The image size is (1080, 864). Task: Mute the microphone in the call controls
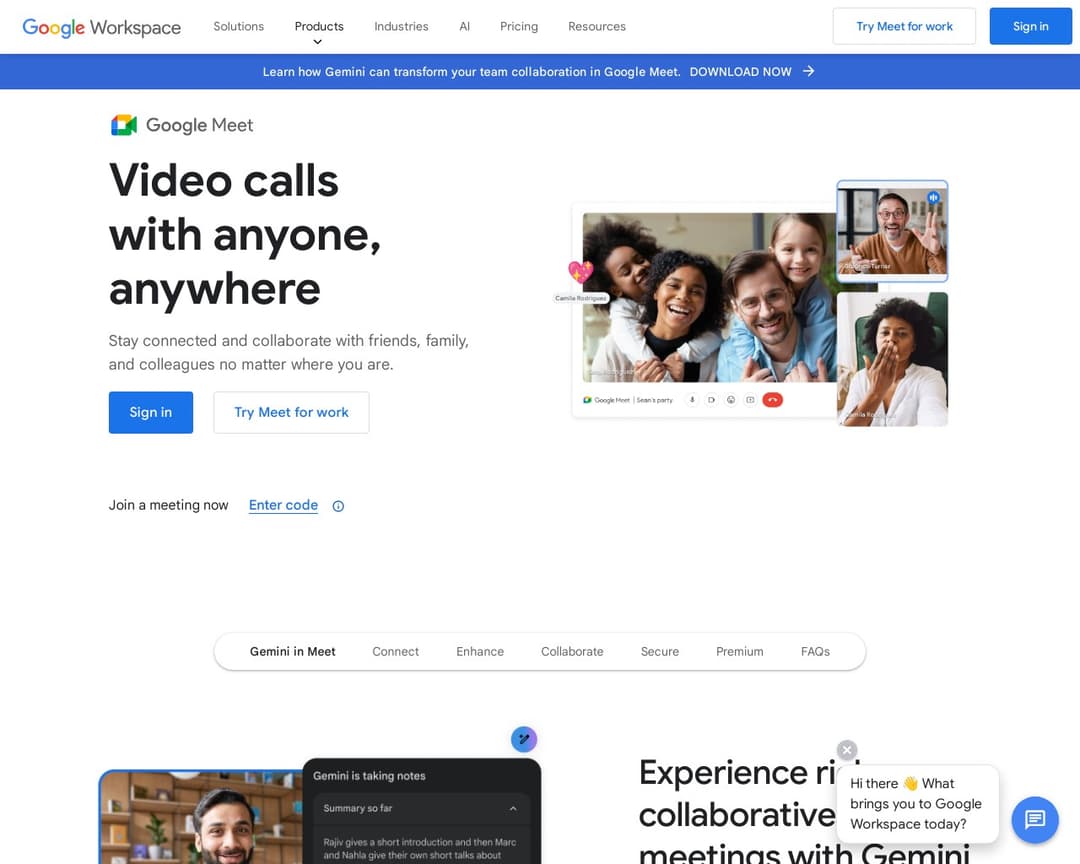pyautogui.click(x=692, y=399)
